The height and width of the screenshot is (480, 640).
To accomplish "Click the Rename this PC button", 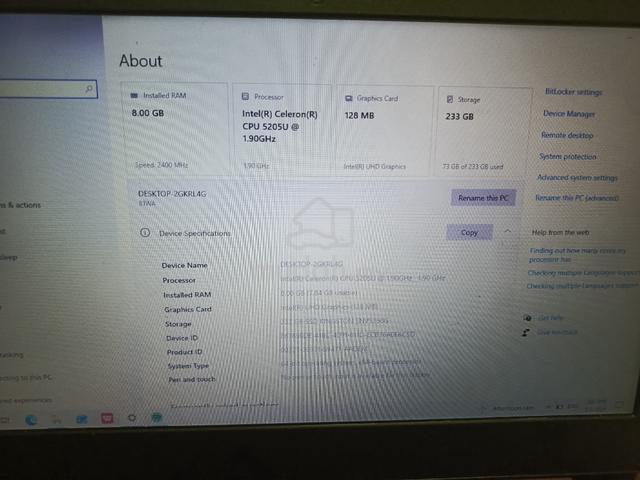I will point(483,198).
